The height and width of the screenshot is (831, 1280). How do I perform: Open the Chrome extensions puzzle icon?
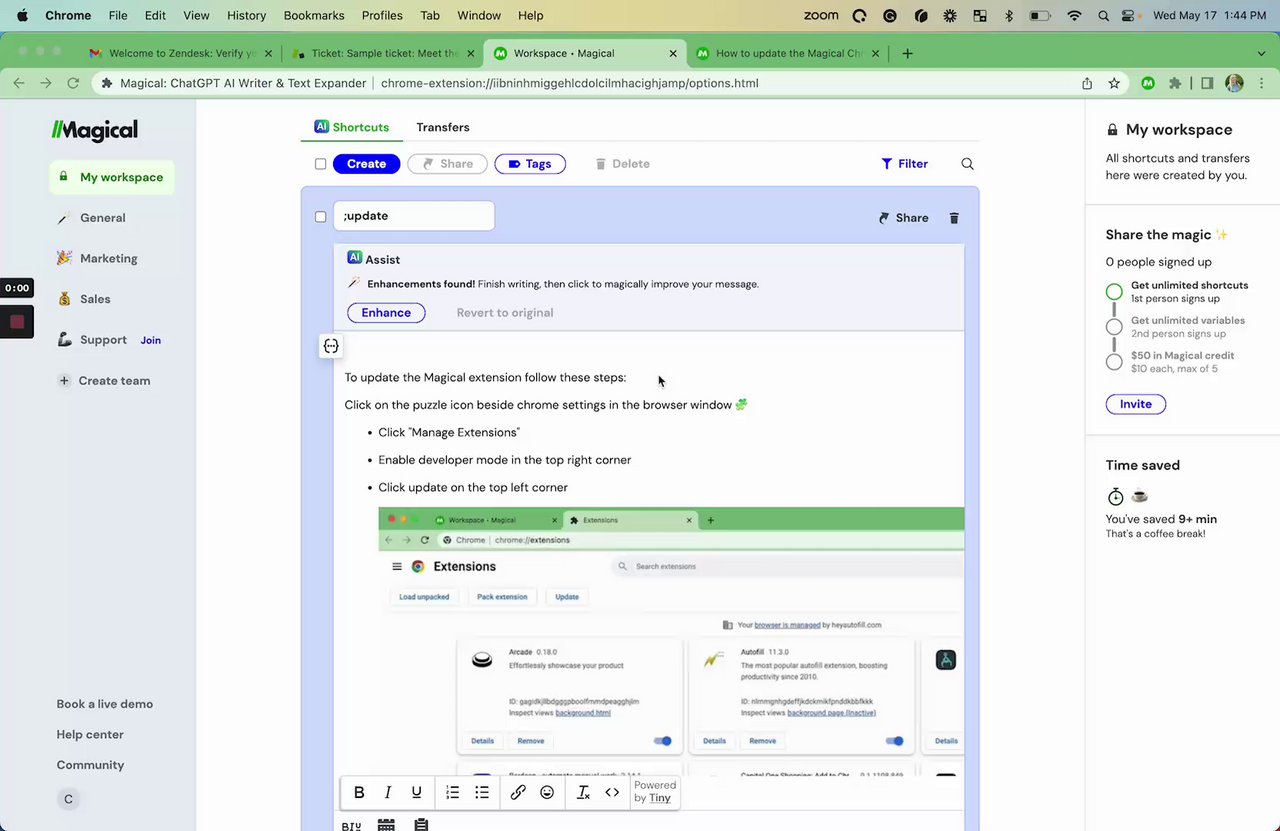[x=1175, y=83]
